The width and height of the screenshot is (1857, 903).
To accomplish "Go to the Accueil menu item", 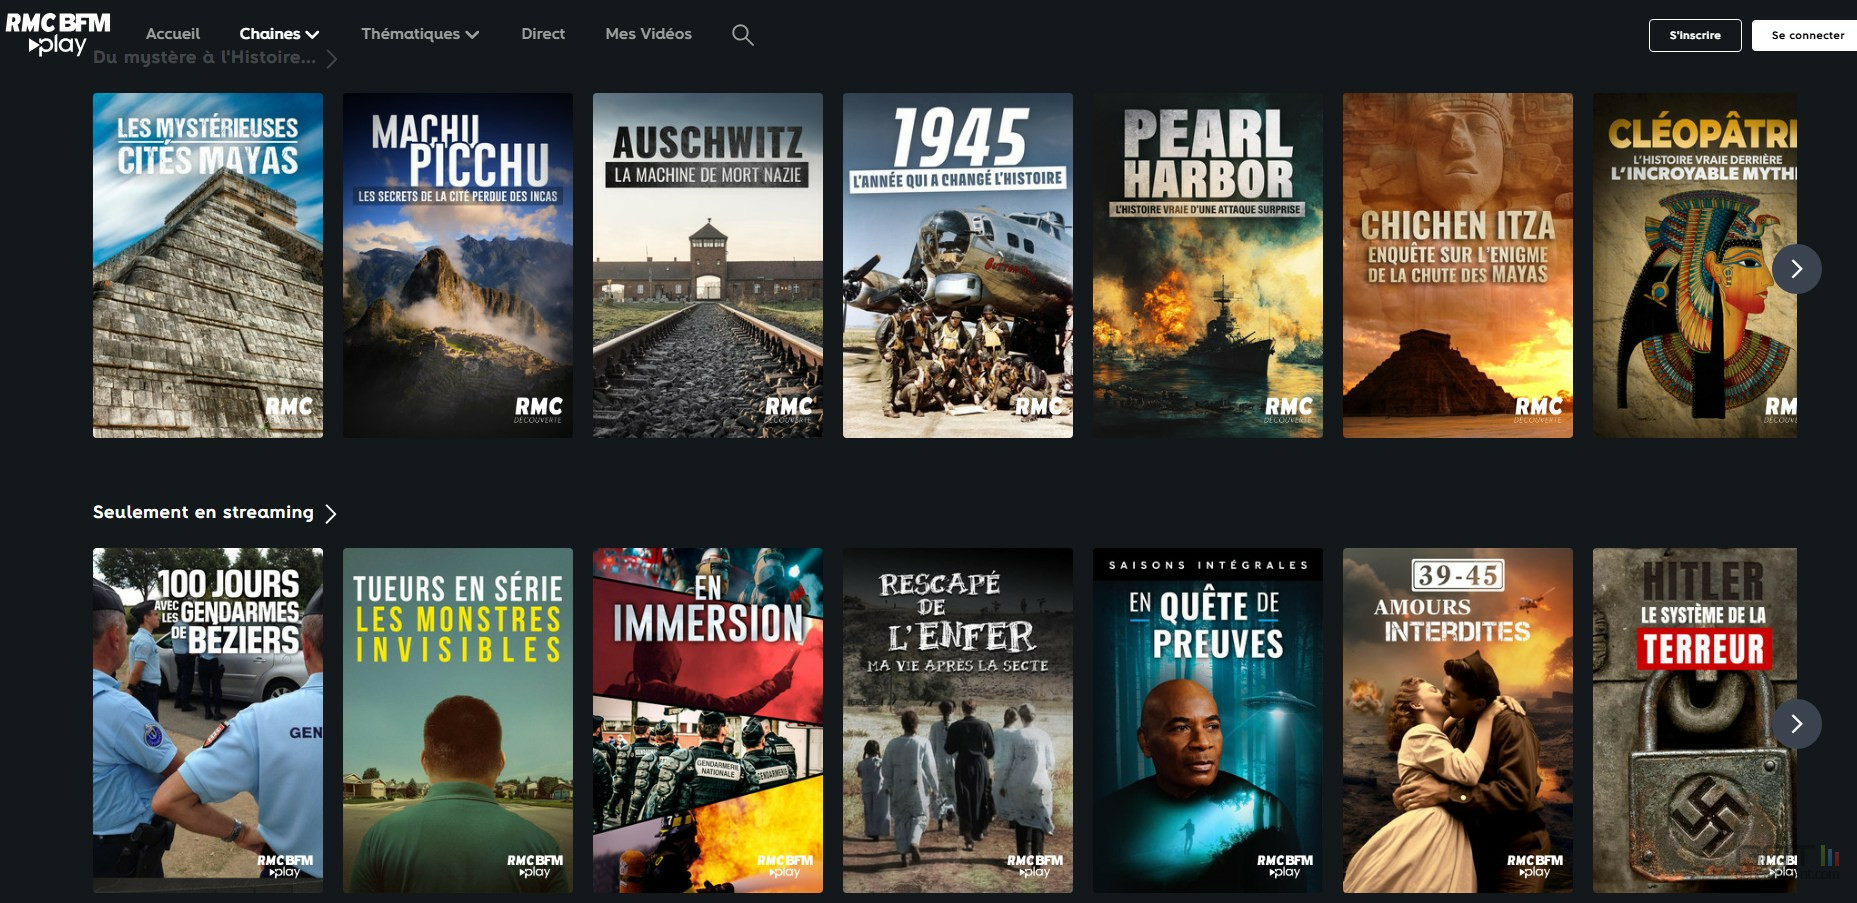I will [173, 34].
